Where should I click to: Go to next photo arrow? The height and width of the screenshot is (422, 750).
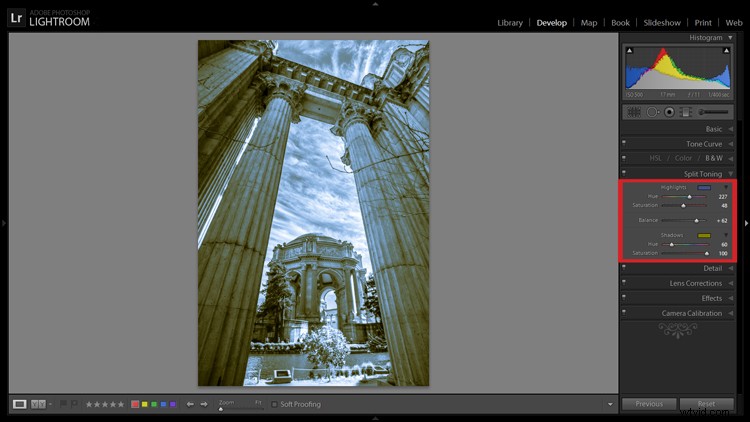pos(204,404)
